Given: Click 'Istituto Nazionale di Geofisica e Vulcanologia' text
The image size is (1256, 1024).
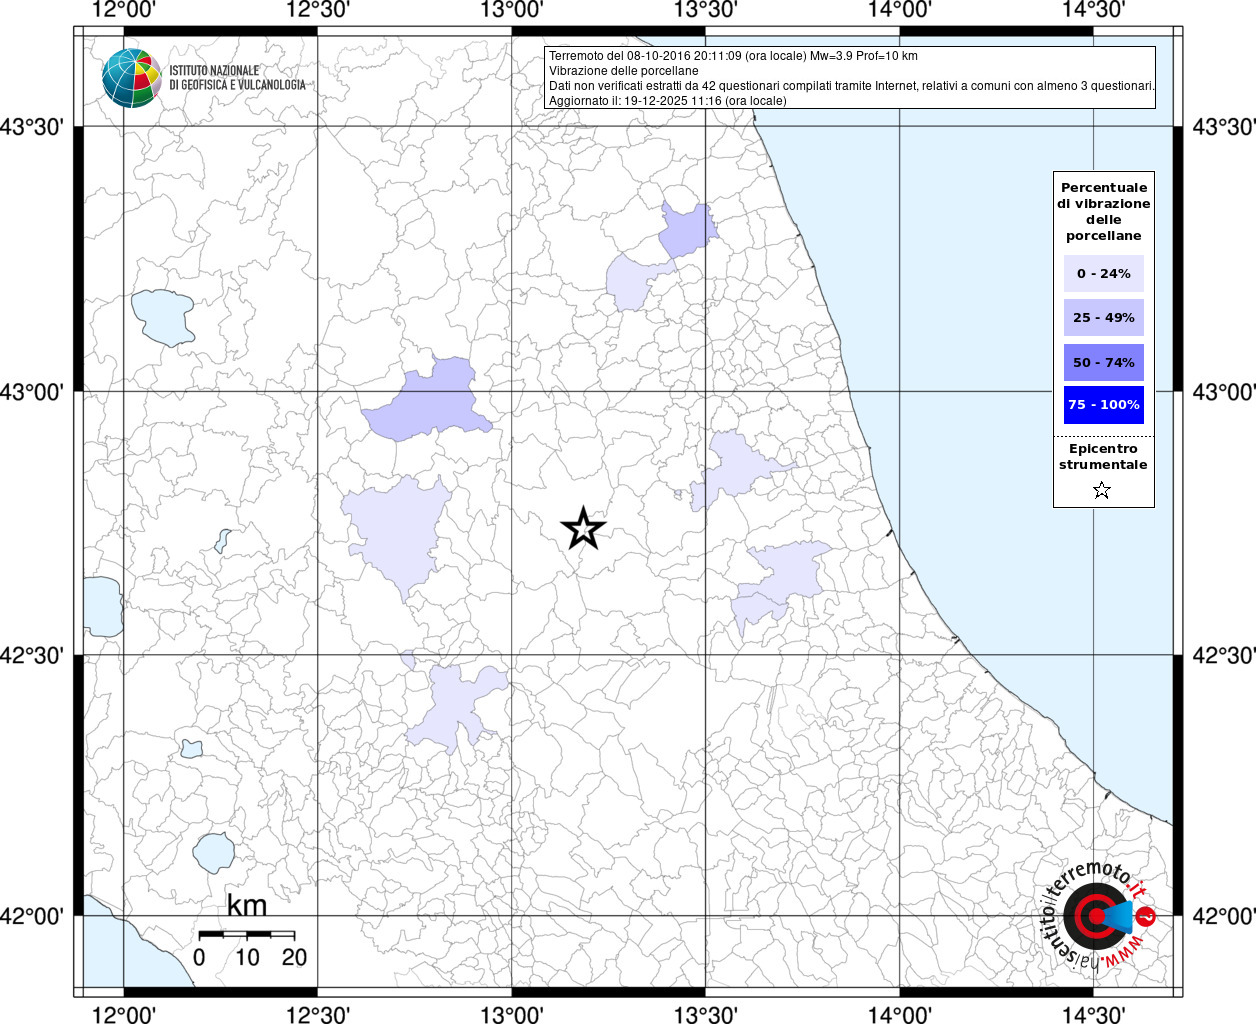Looking at the screenshot, I should coord(237,78).
